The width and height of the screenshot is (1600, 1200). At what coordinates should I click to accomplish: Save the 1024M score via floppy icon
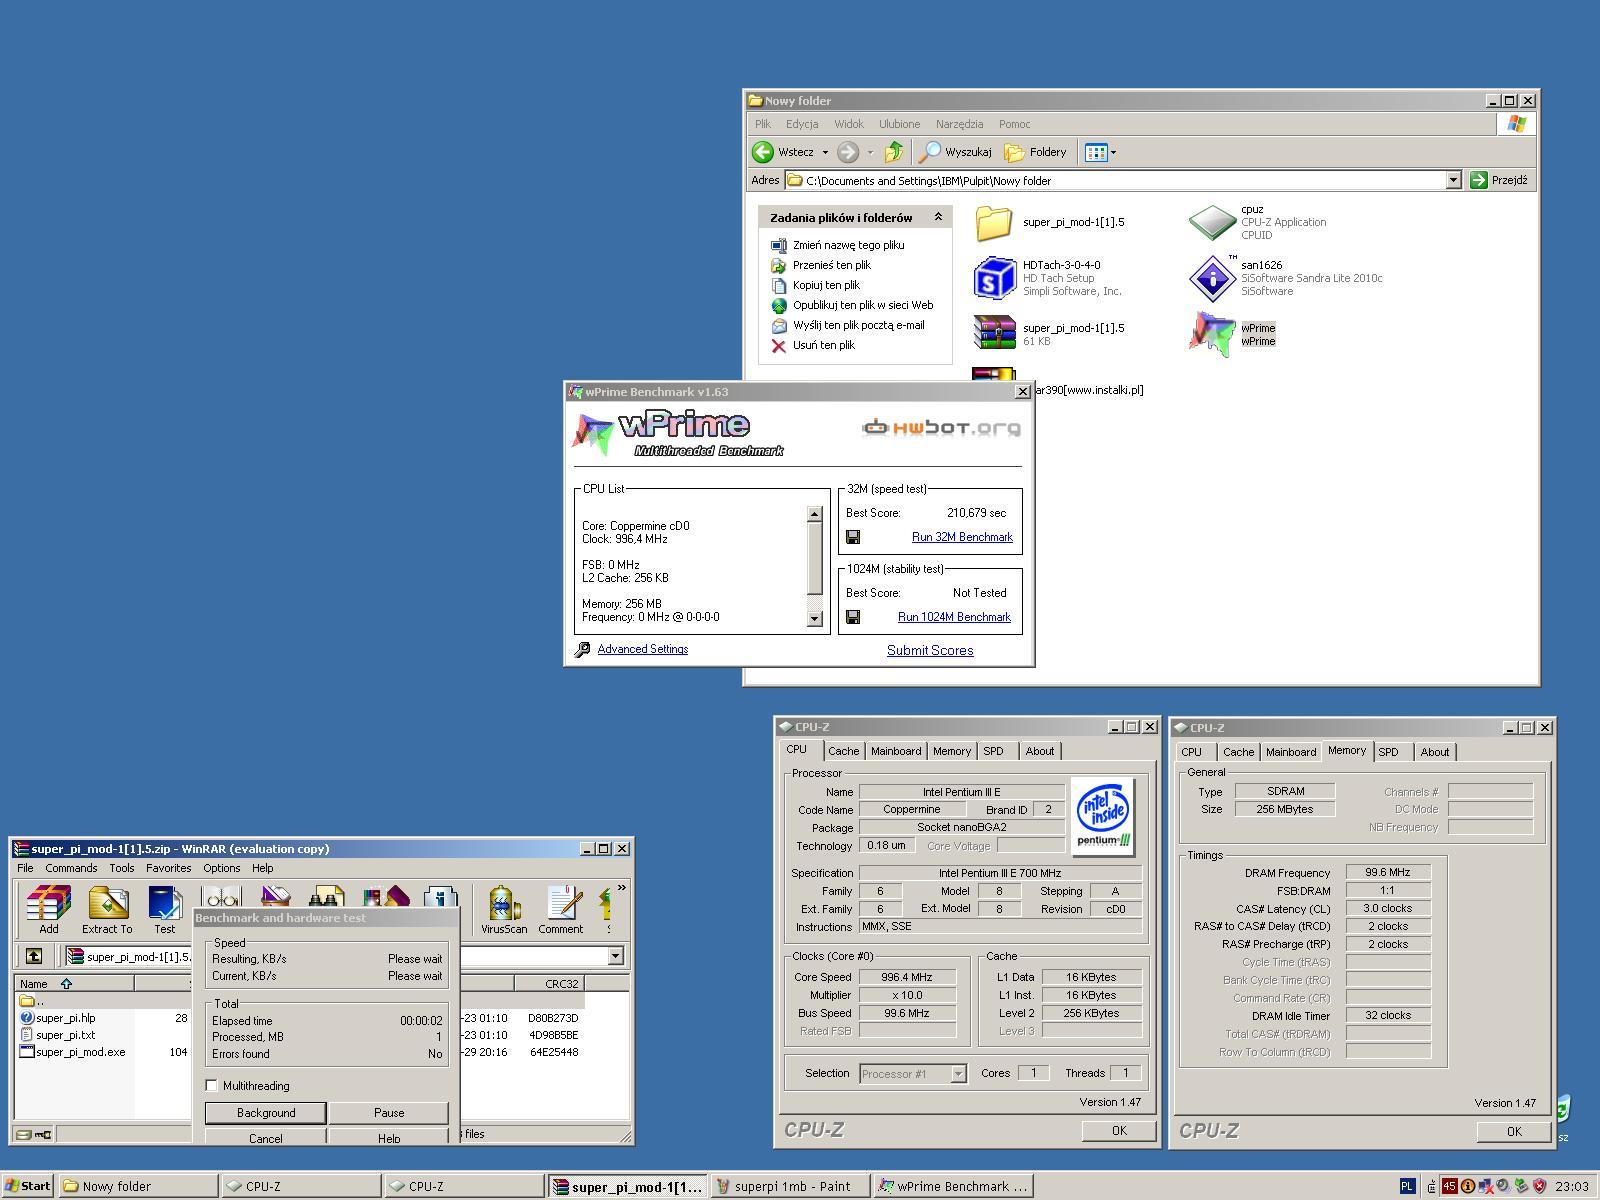tap(853, 617)
